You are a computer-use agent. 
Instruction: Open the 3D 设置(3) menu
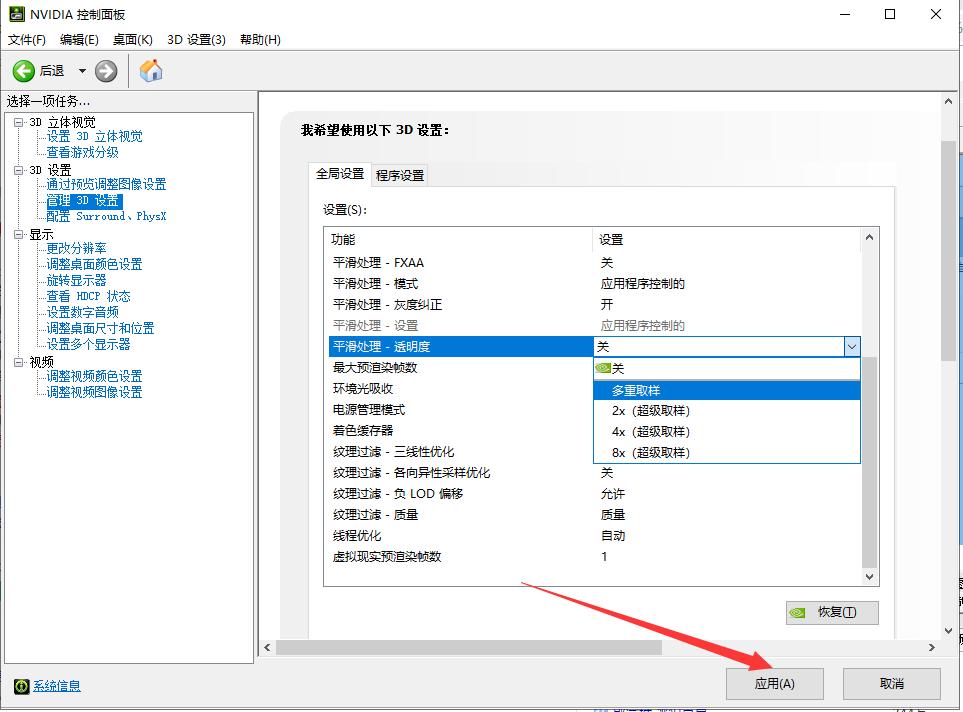197,40
